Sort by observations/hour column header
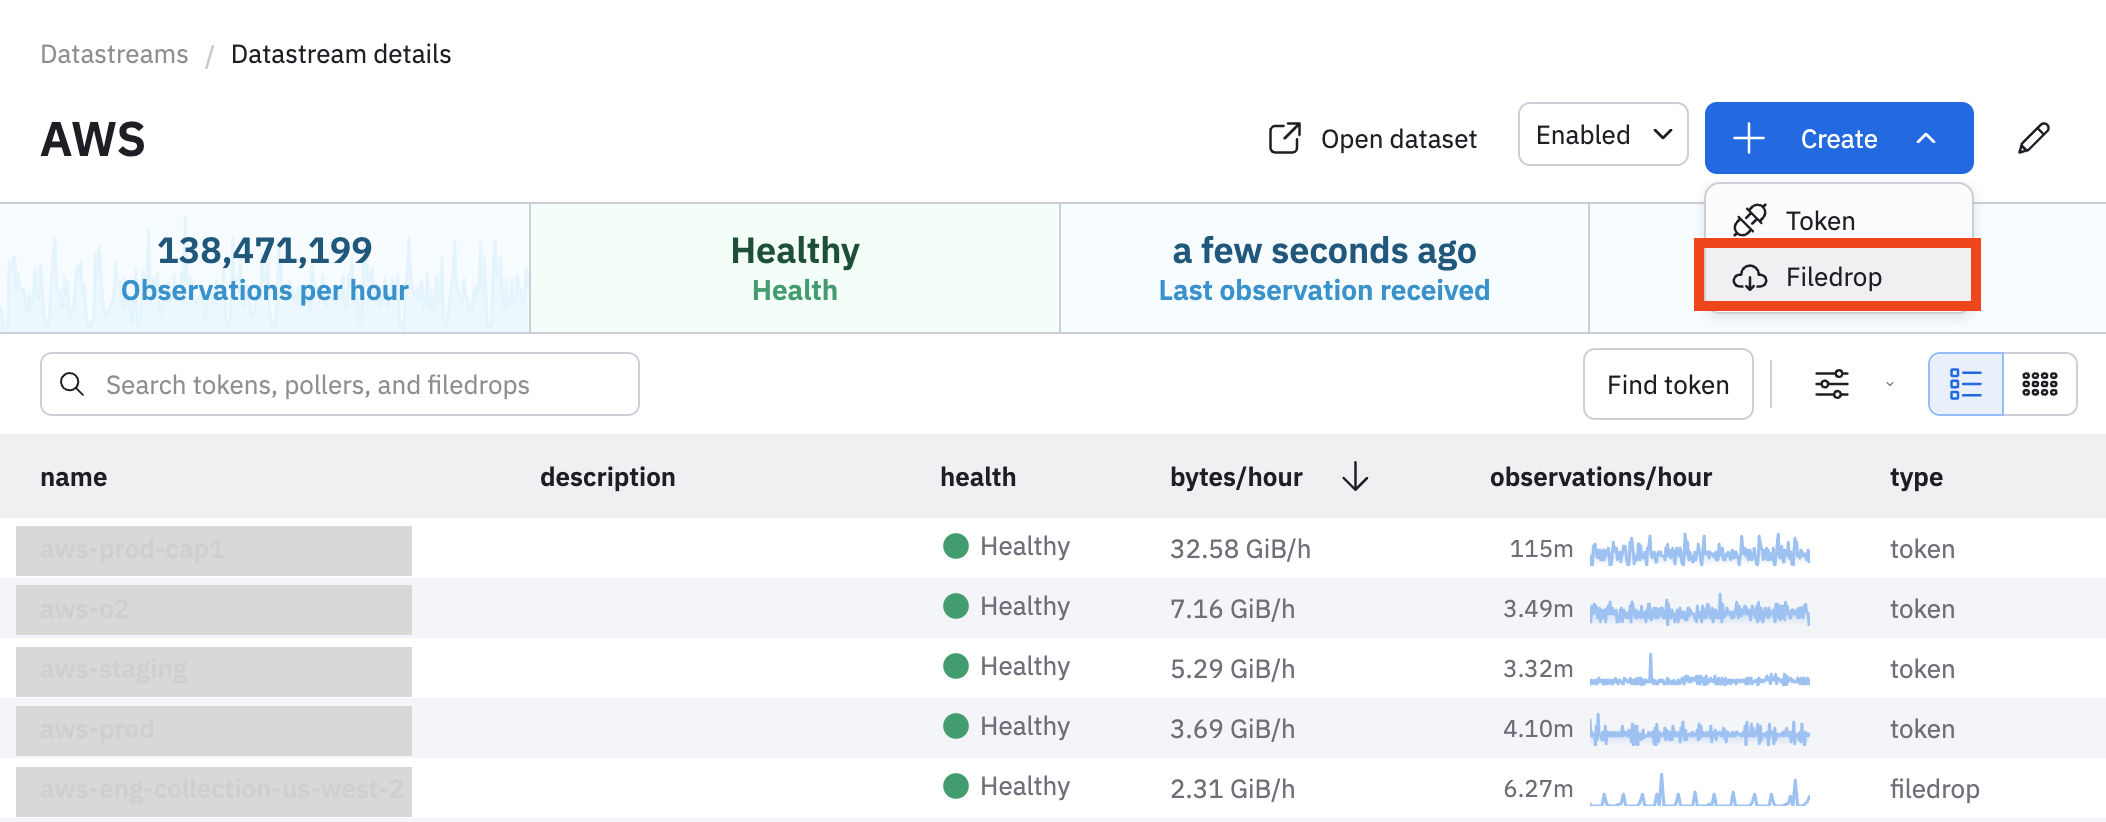Screen dimensions: 2106x822 pos(1600,477)
